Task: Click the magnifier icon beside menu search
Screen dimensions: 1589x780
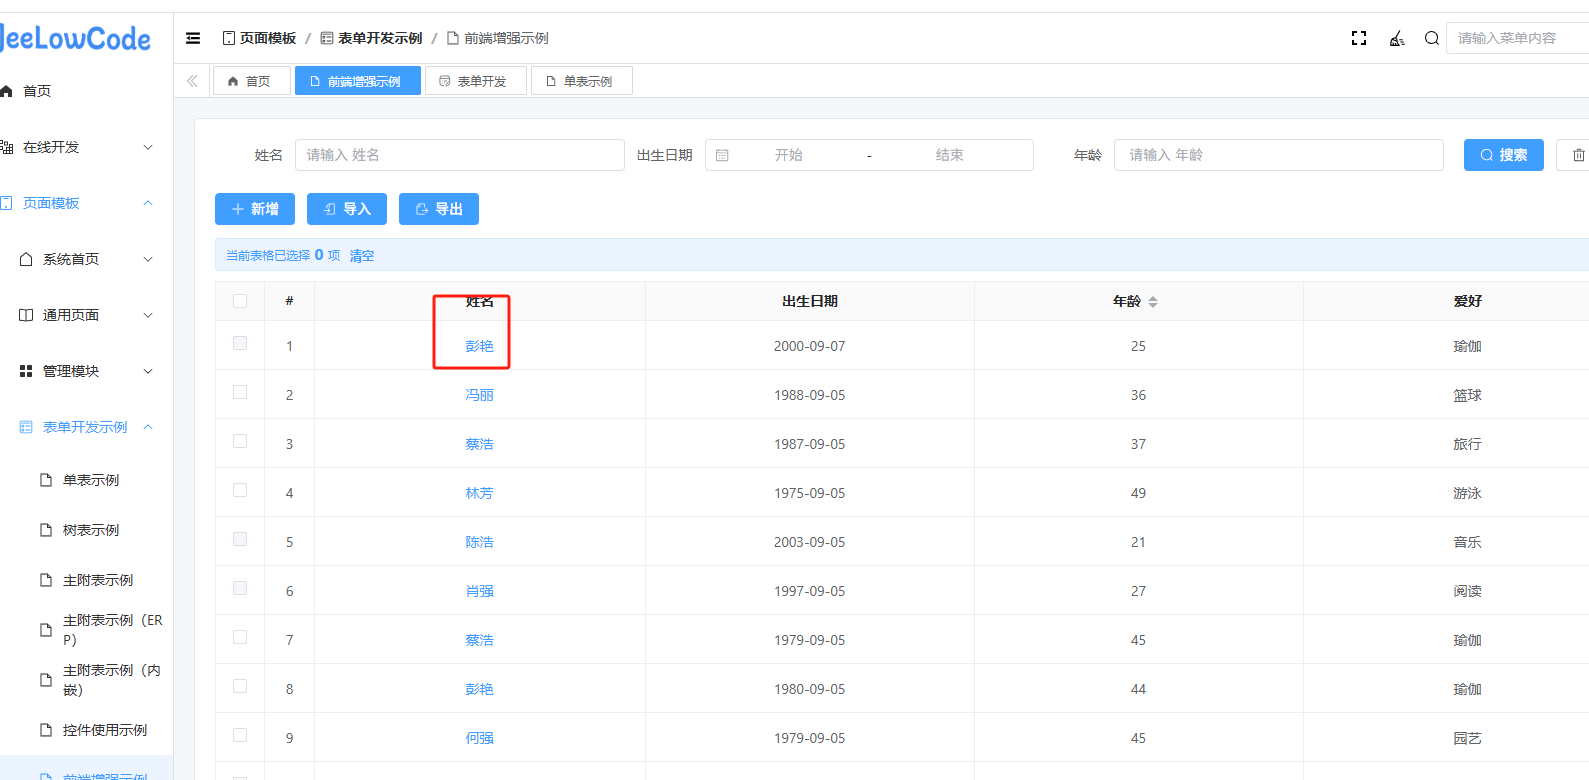Action: tap(1431, 38)
